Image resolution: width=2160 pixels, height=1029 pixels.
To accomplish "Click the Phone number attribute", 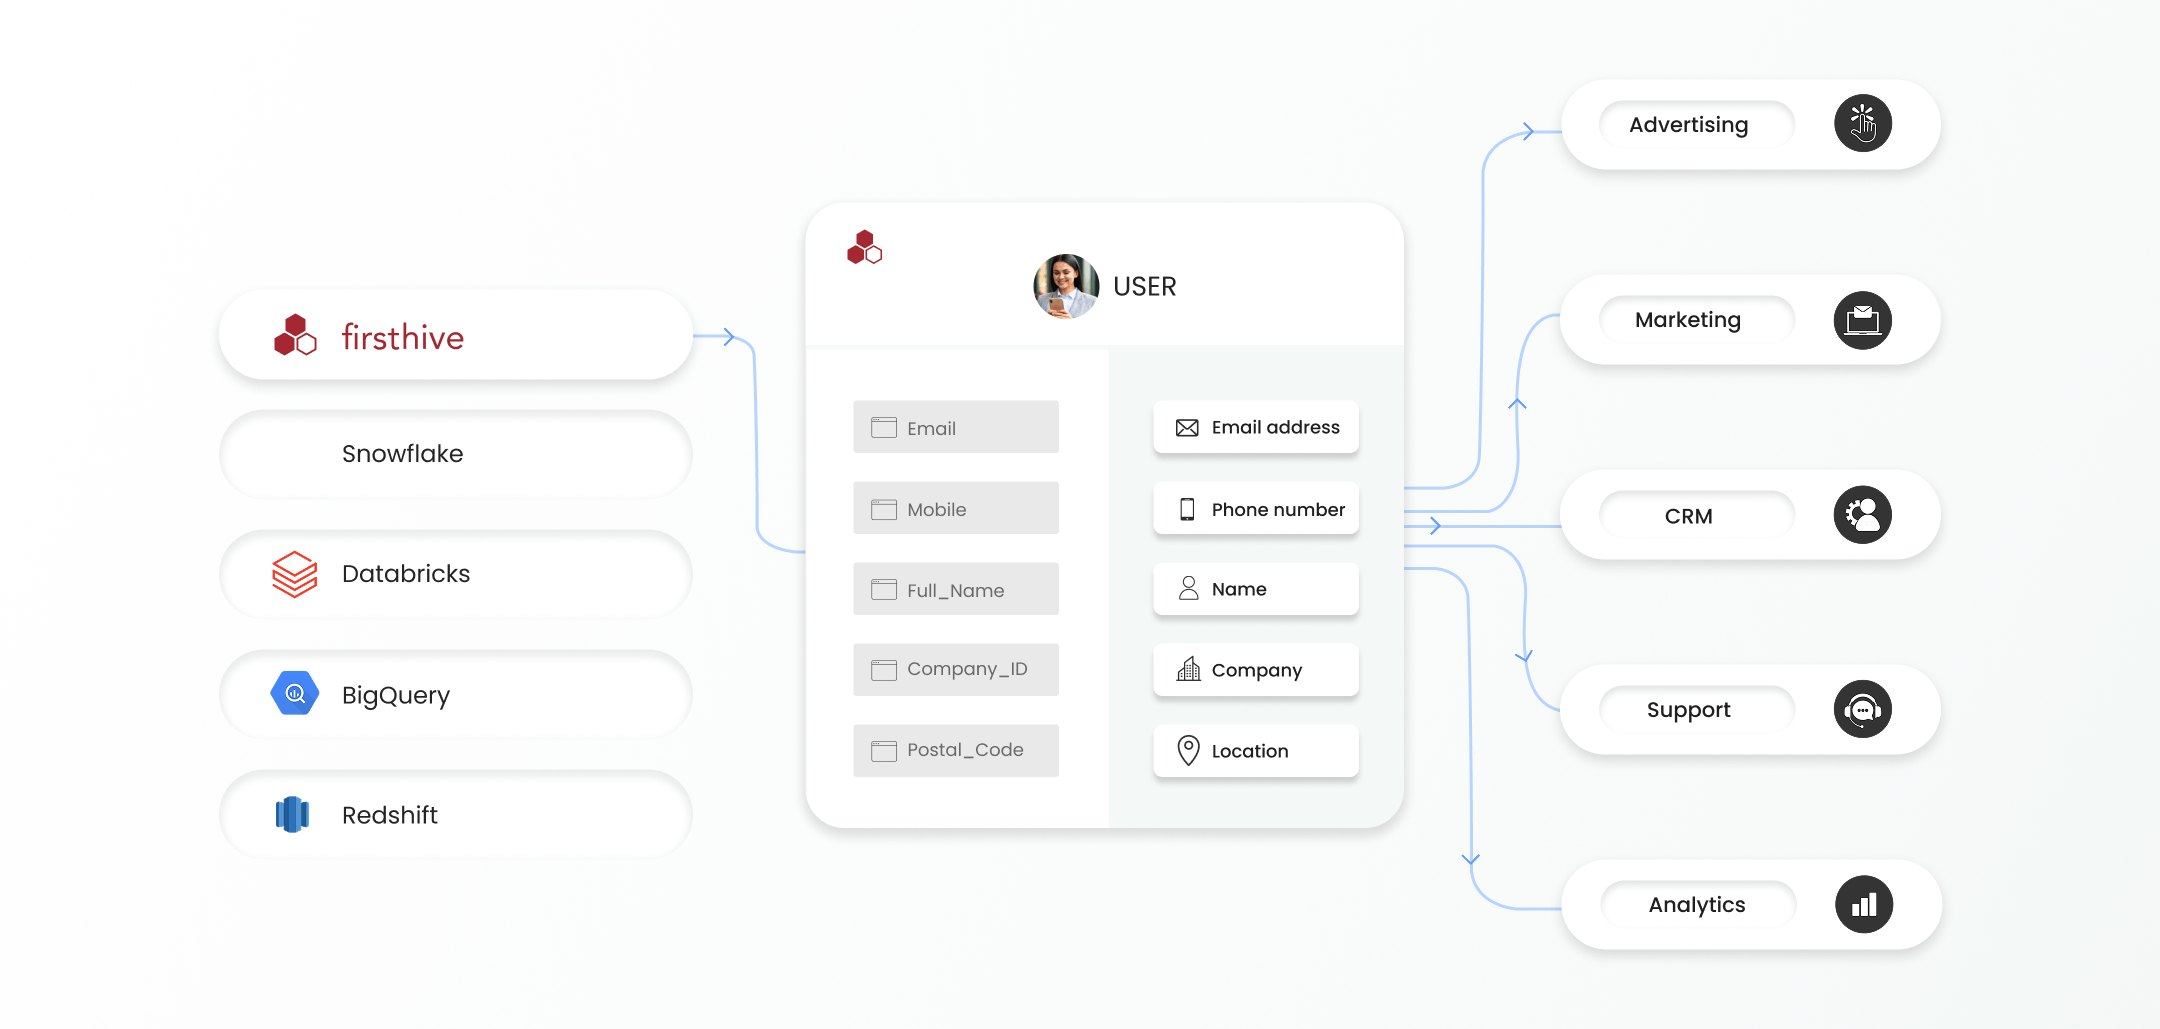I will (x=1255, y=509).
